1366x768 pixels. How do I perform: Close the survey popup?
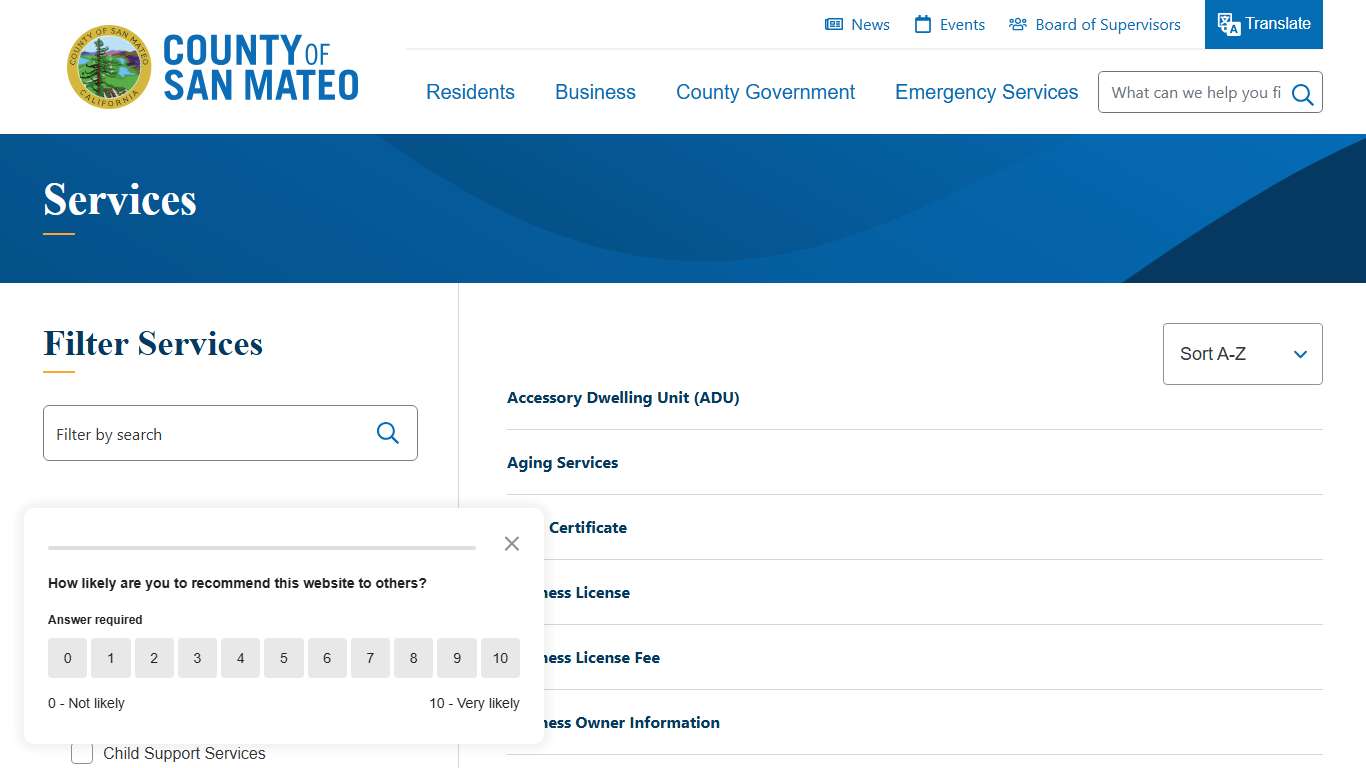512,544
